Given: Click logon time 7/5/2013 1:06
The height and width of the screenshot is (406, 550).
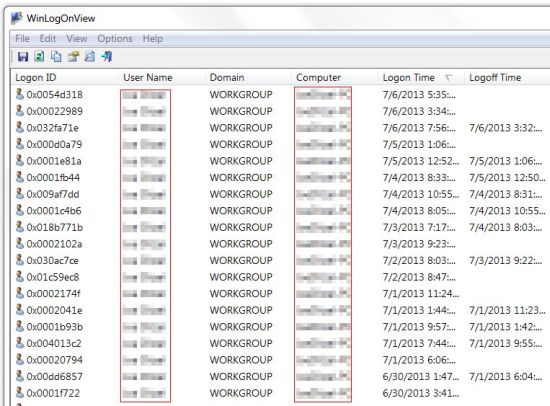Looking at the screenshot, I should point(419,144).
